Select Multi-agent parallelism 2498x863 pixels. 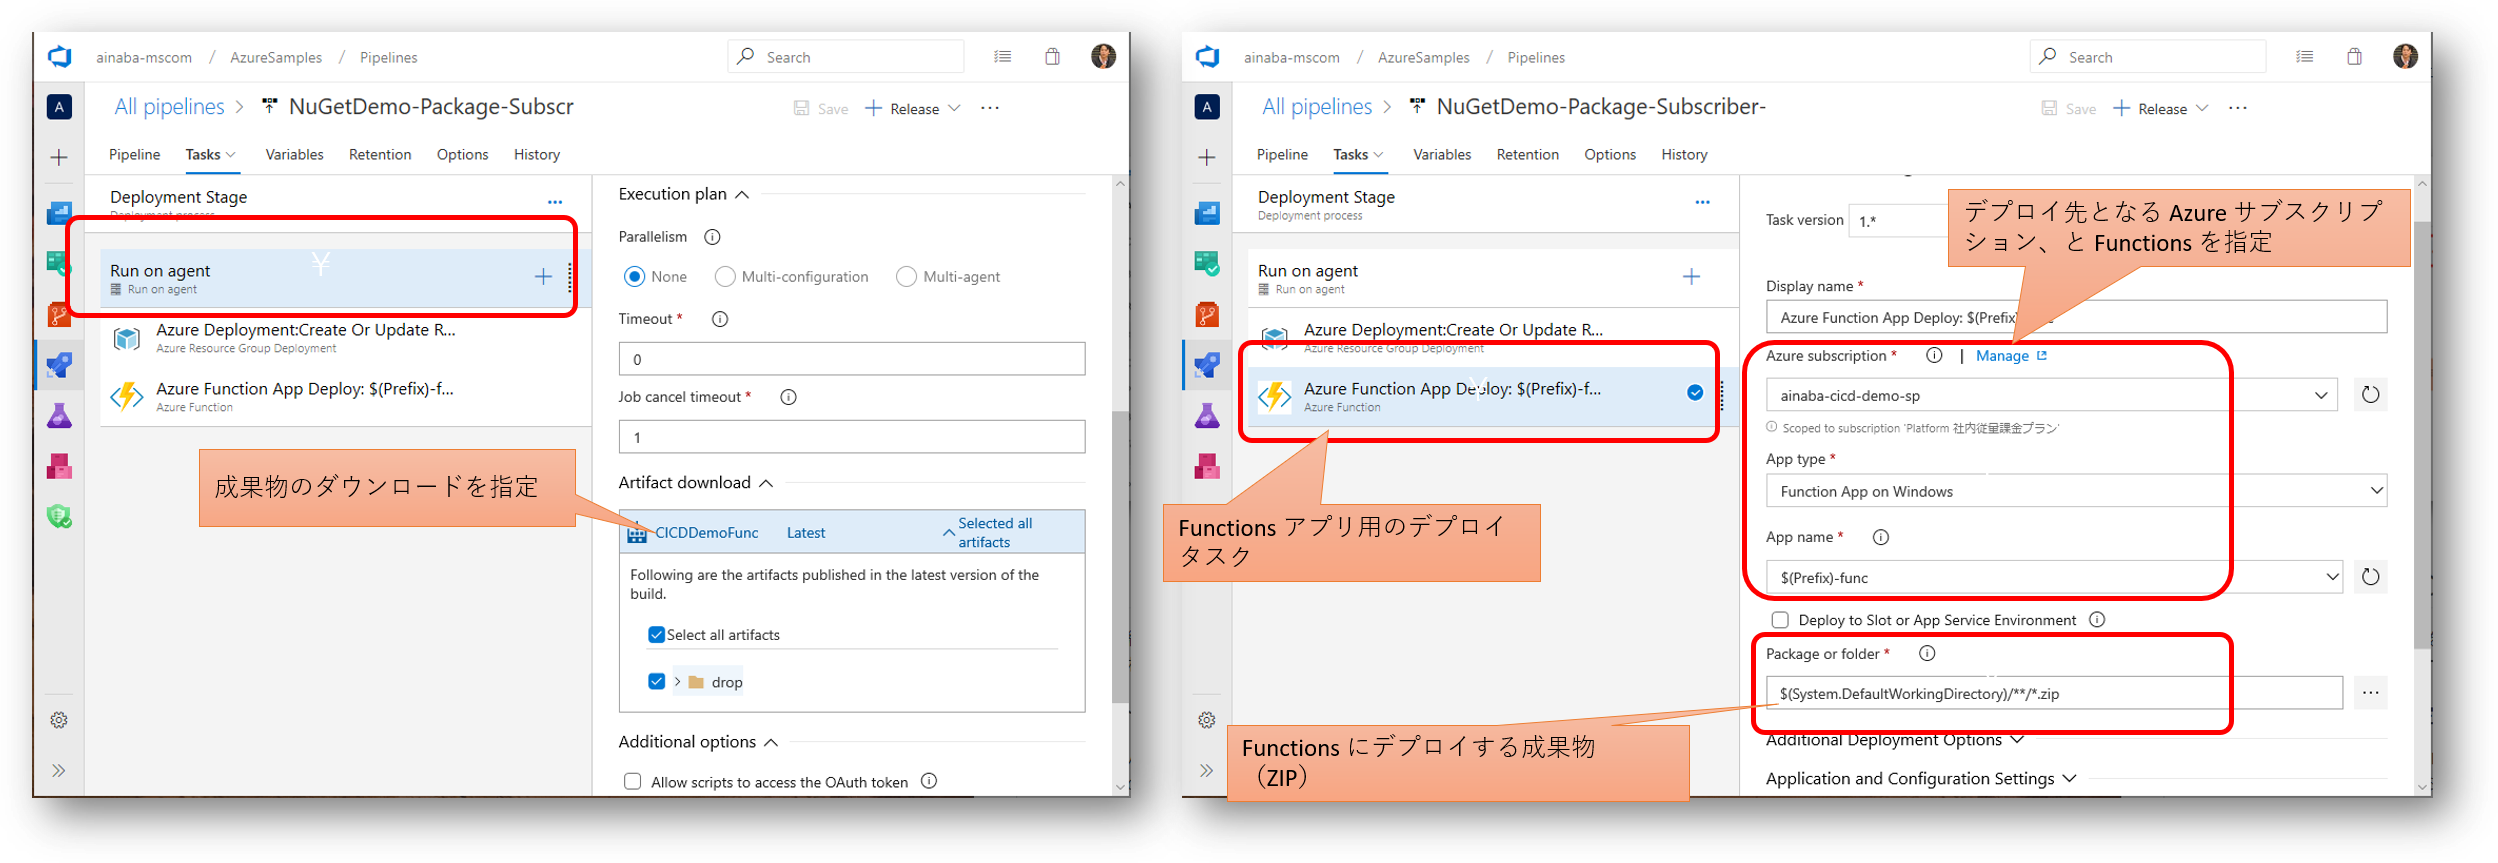click(x=906, y=276)
